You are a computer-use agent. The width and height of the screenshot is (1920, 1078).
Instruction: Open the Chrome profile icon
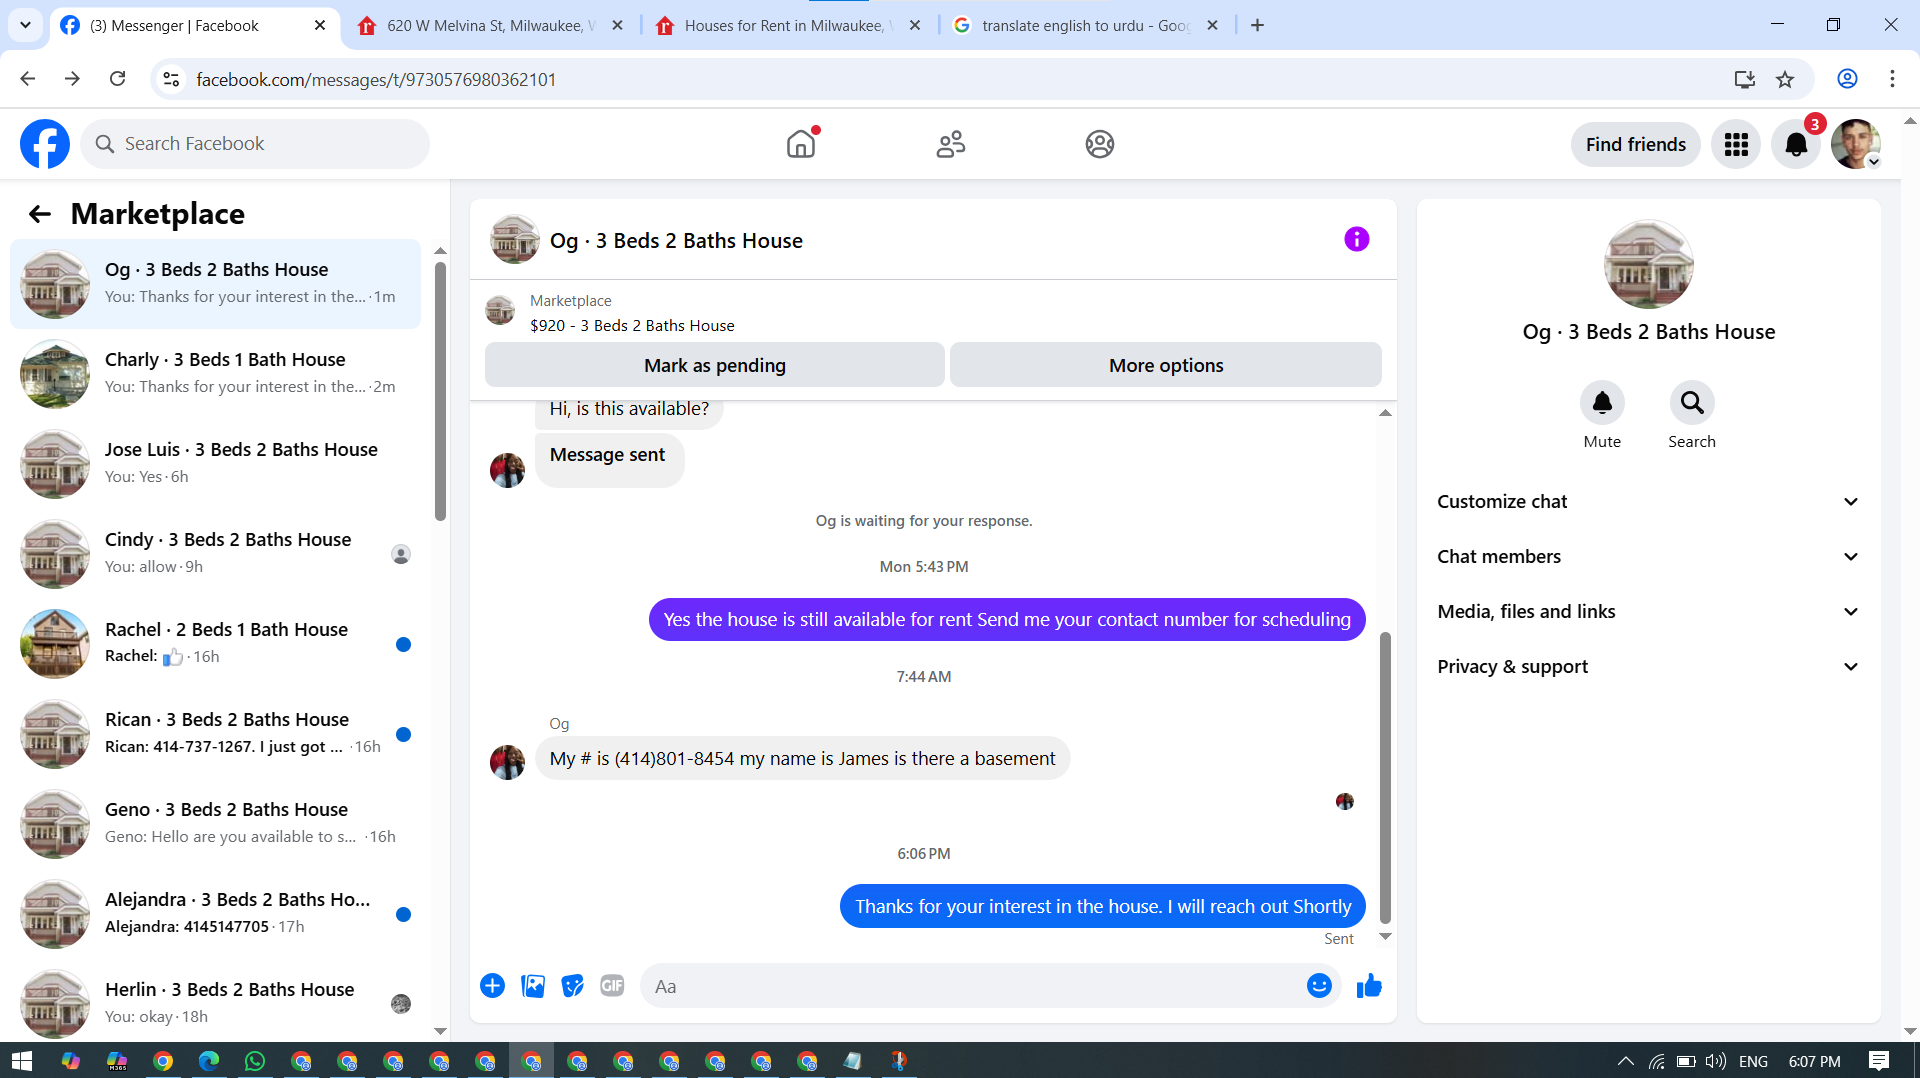[x=1847, y=79]
